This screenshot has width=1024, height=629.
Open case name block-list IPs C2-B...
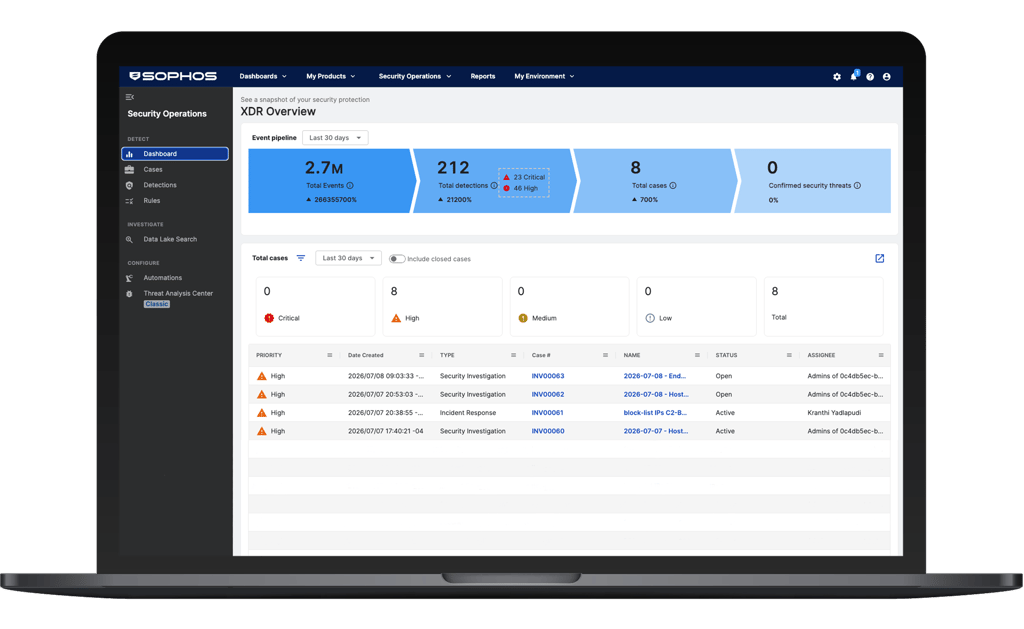655,413
